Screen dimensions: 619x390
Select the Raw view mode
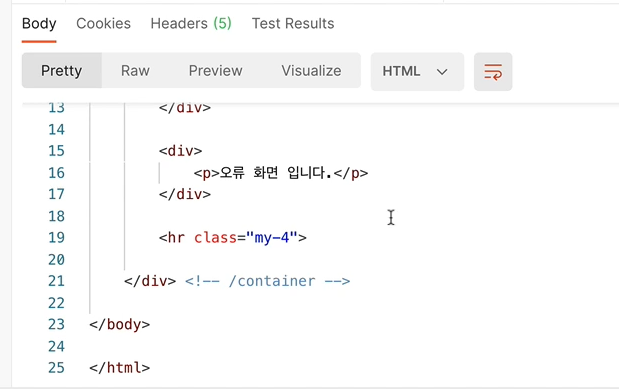click(x=135, y=71)
